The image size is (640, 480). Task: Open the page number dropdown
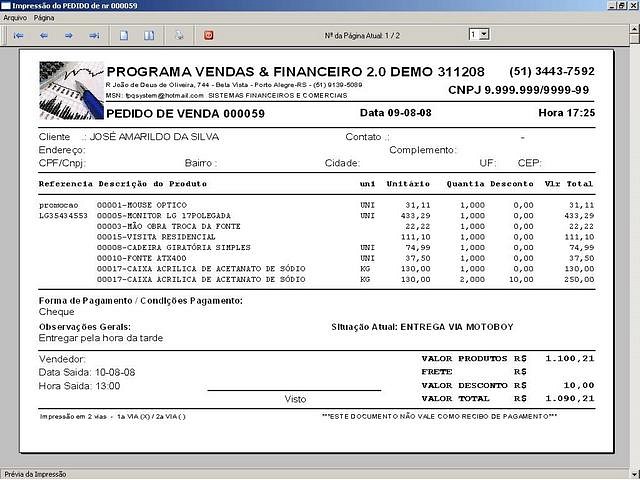(x=484, y=35)
